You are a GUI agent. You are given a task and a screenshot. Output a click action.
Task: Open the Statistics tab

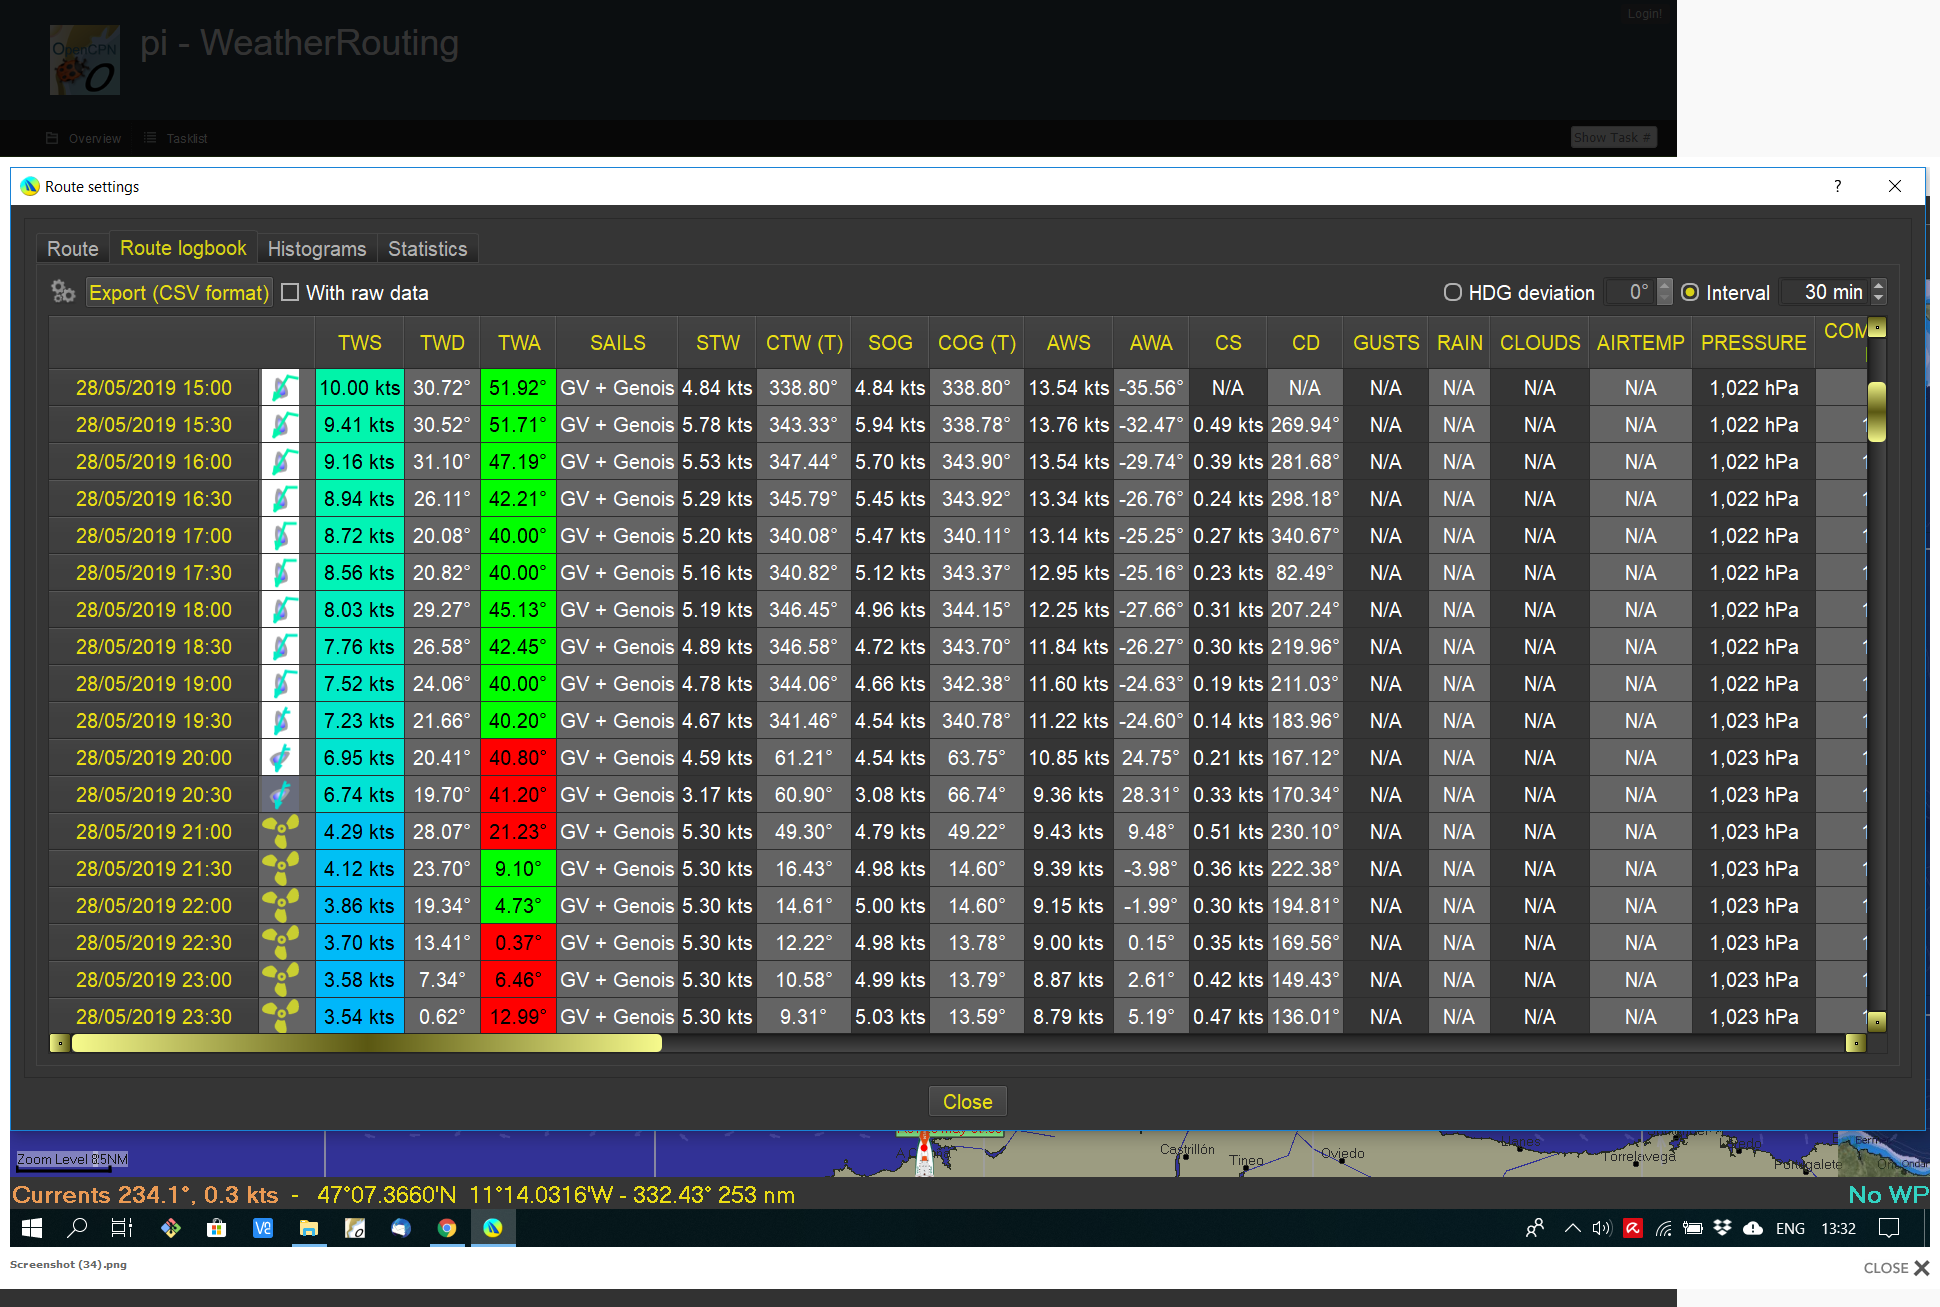pos(427,248)
